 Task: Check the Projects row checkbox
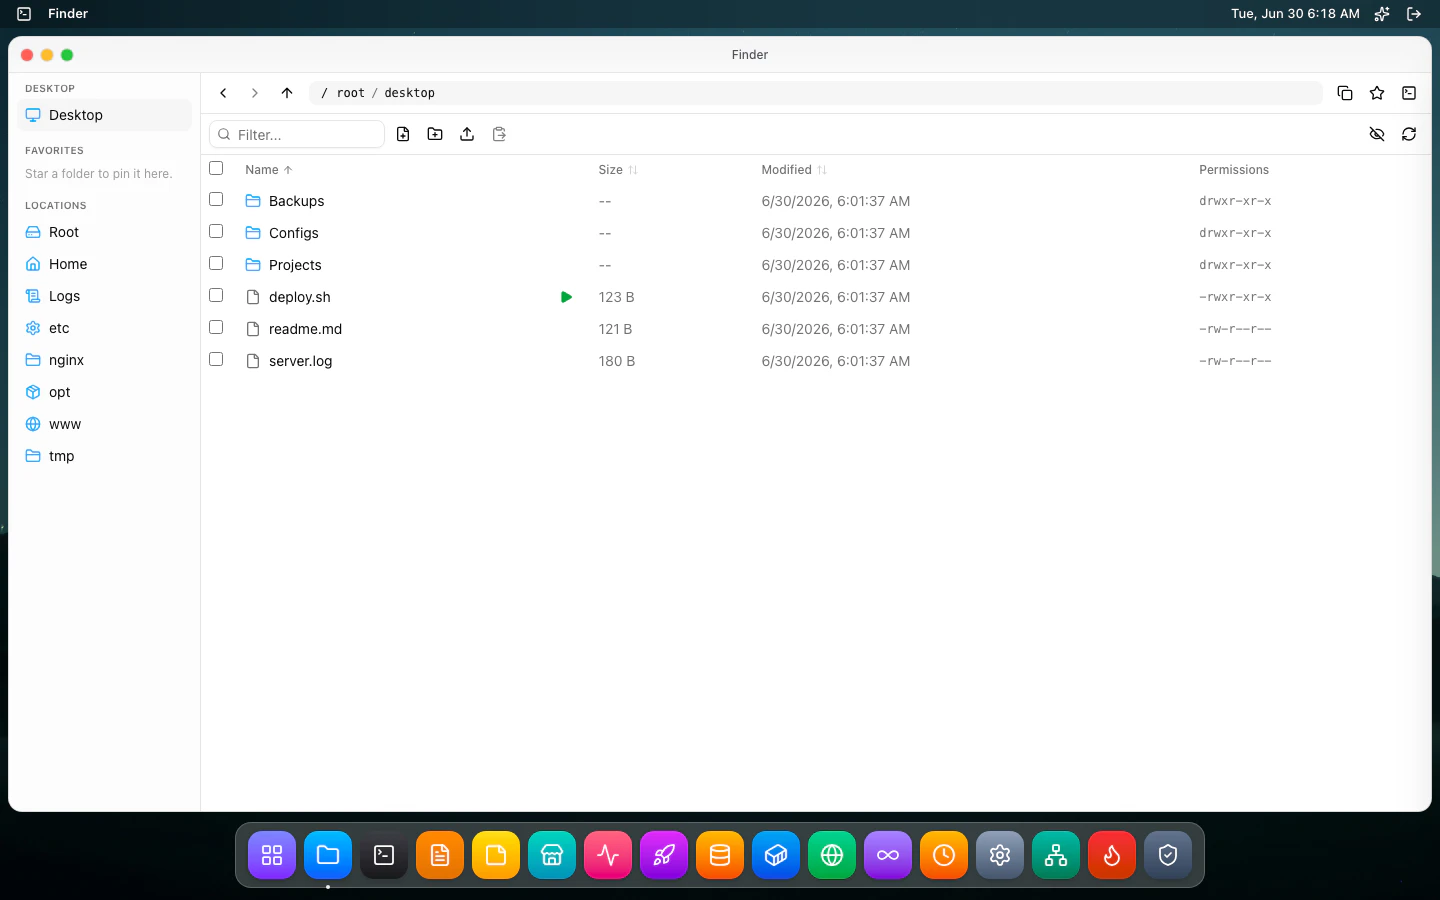point(216,263)
